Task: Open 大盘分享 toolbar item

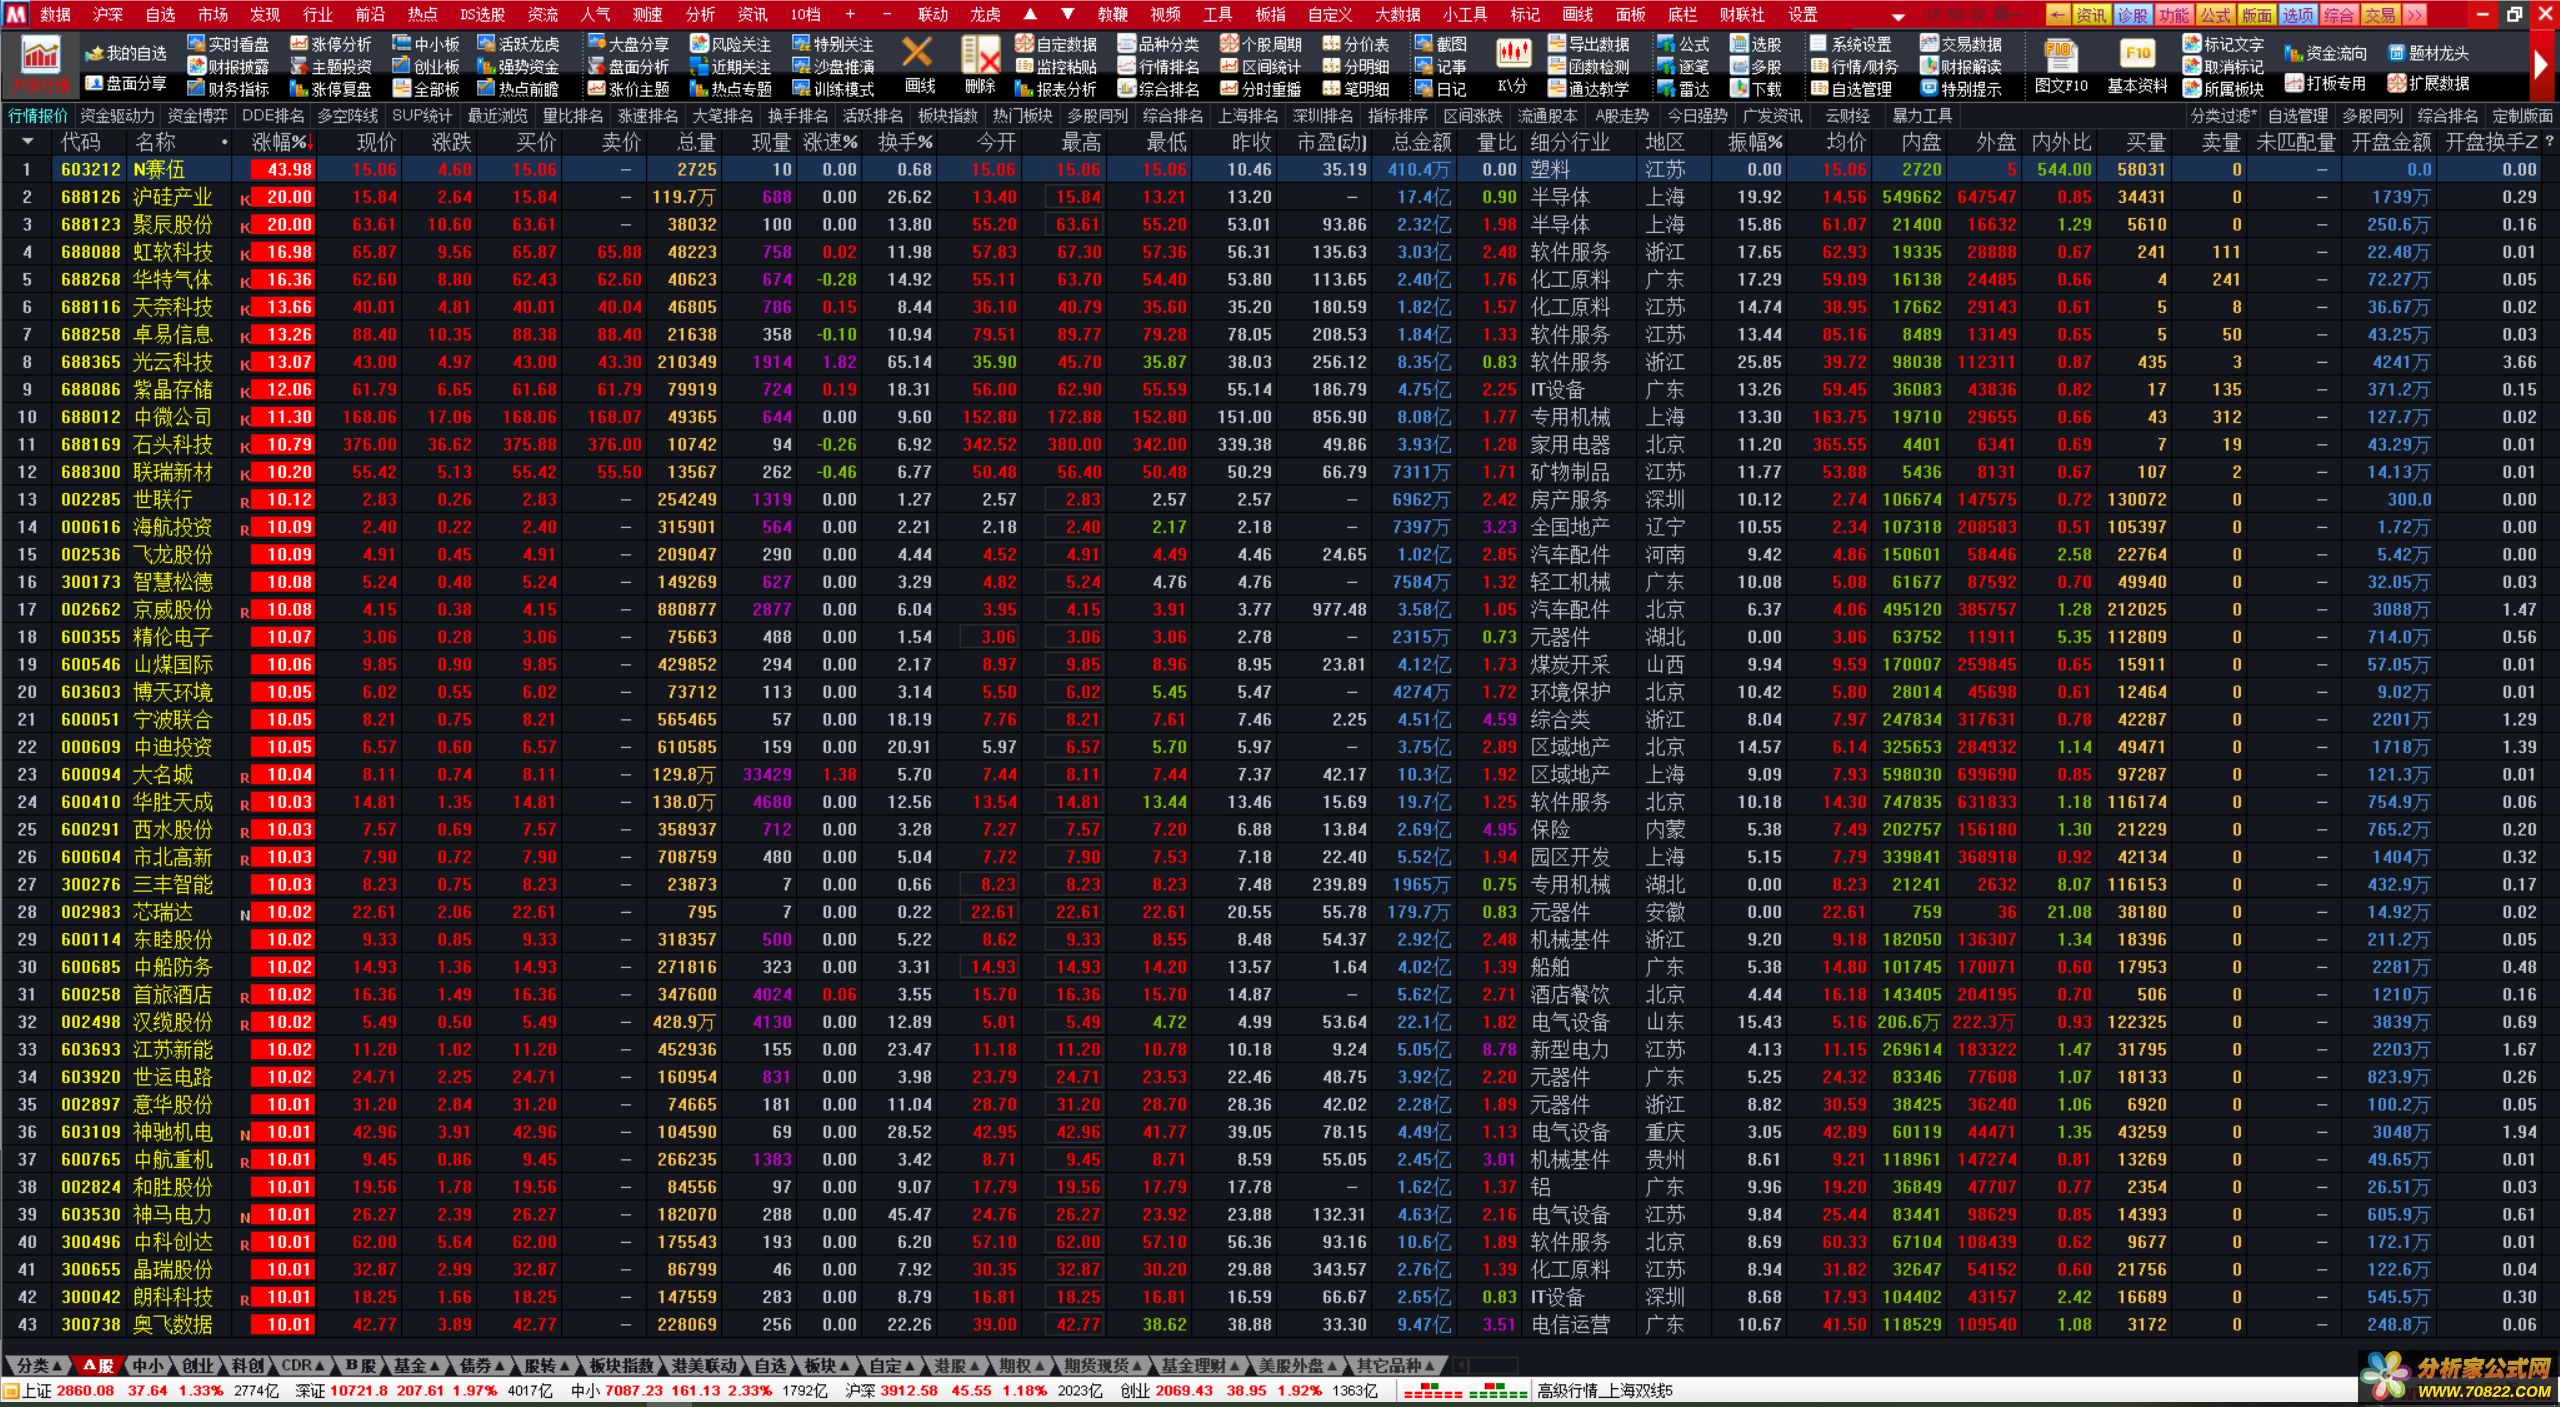Action: tap(628, 44)
